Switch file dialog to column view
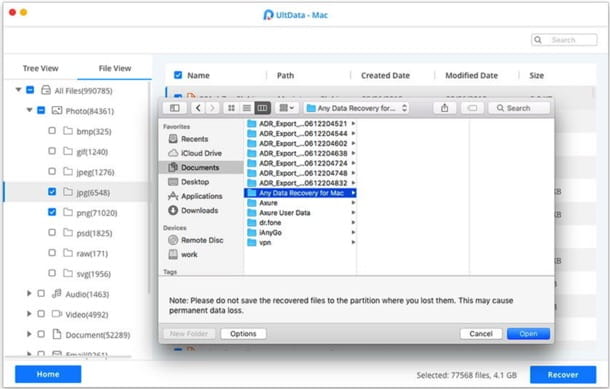 tap(262, 108)
